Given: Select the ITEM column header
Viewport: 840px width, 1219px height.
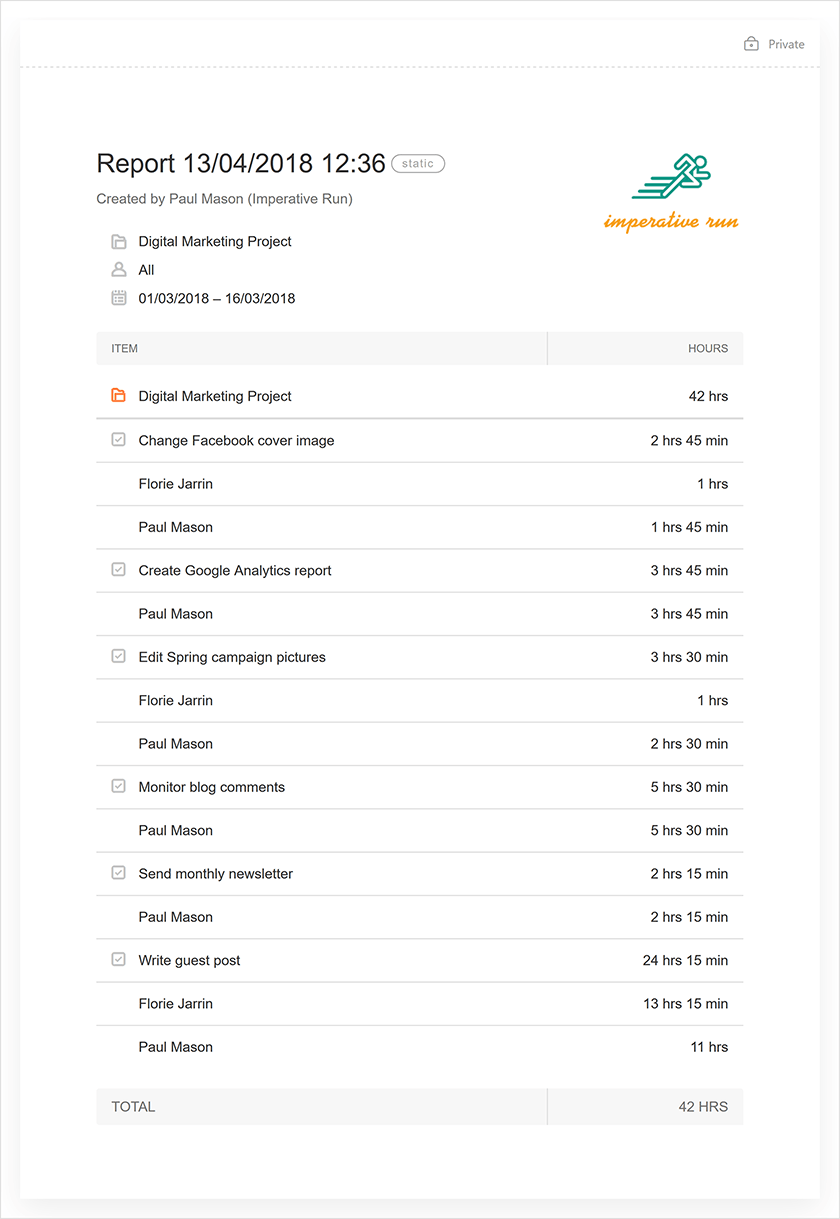Looking at the screenshot, I should 125,349.
